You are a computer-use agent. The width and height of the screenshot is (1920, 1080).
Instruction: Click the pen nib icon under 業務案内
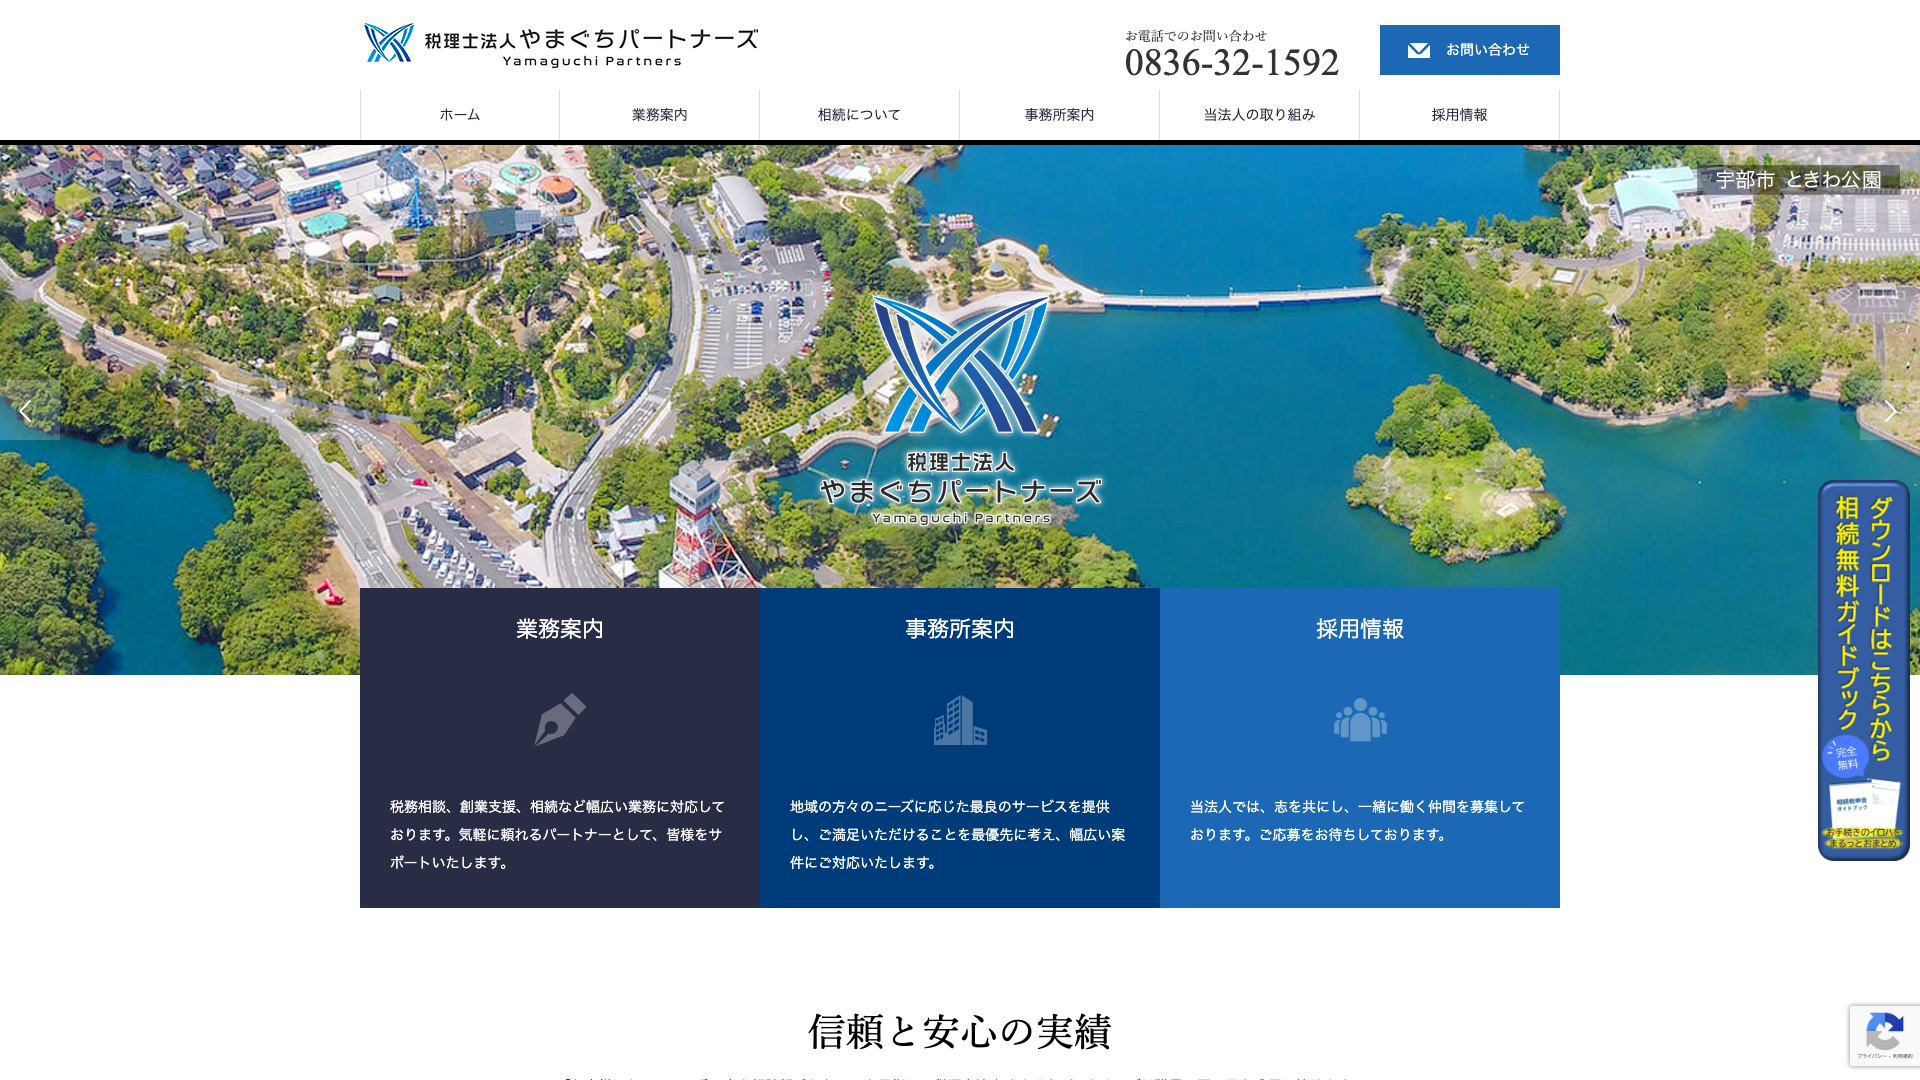click(x=559, y=719)
